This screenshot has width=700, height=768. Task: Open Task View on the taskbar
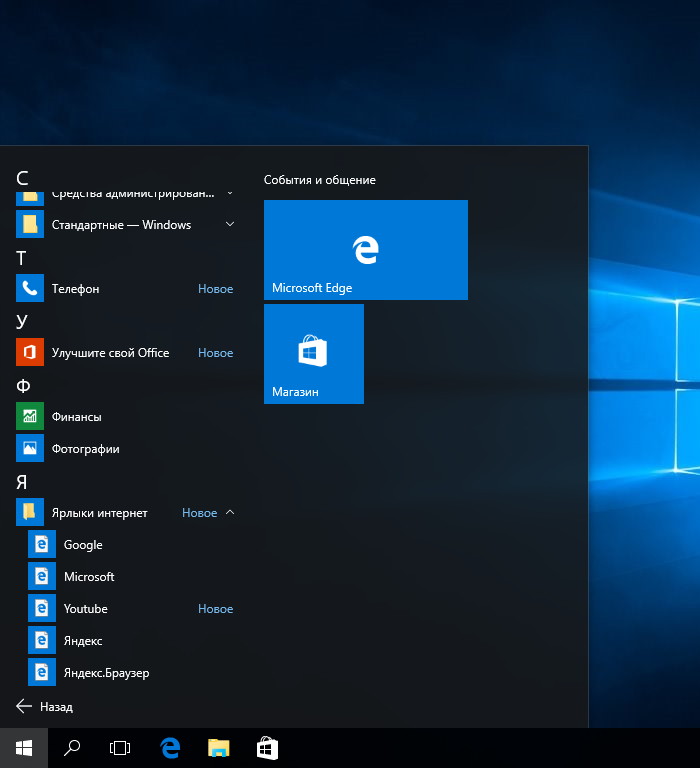[120, 748]
